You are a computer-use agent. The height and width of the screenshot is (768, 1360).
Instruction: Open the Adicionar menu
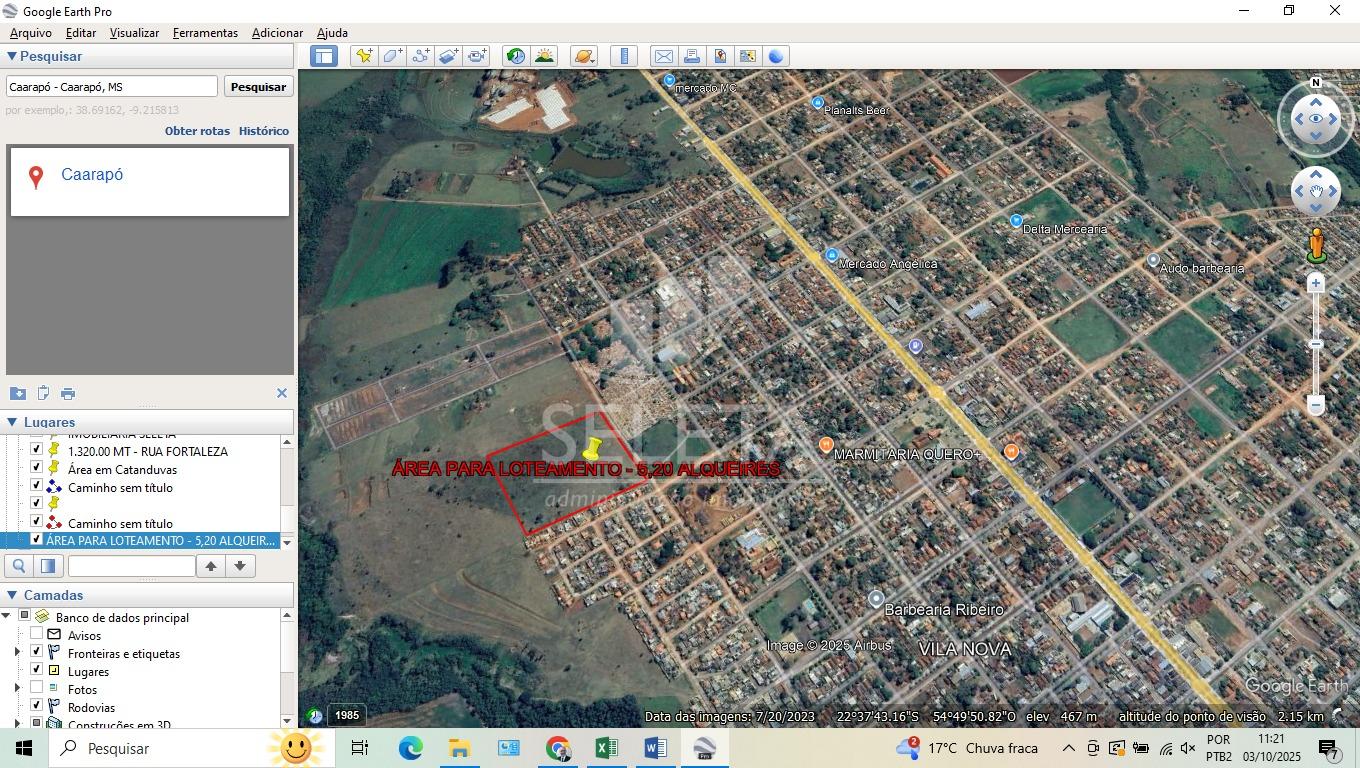pos(277,33)
